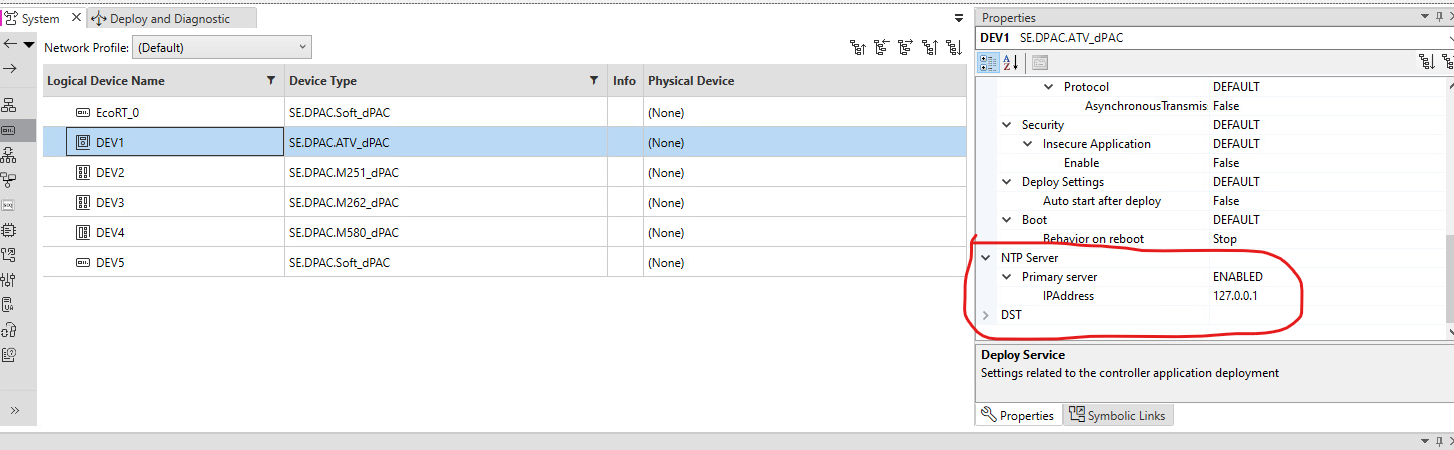Close the System tab
This screenshot has height=450, width=1454.
(77, 18)
